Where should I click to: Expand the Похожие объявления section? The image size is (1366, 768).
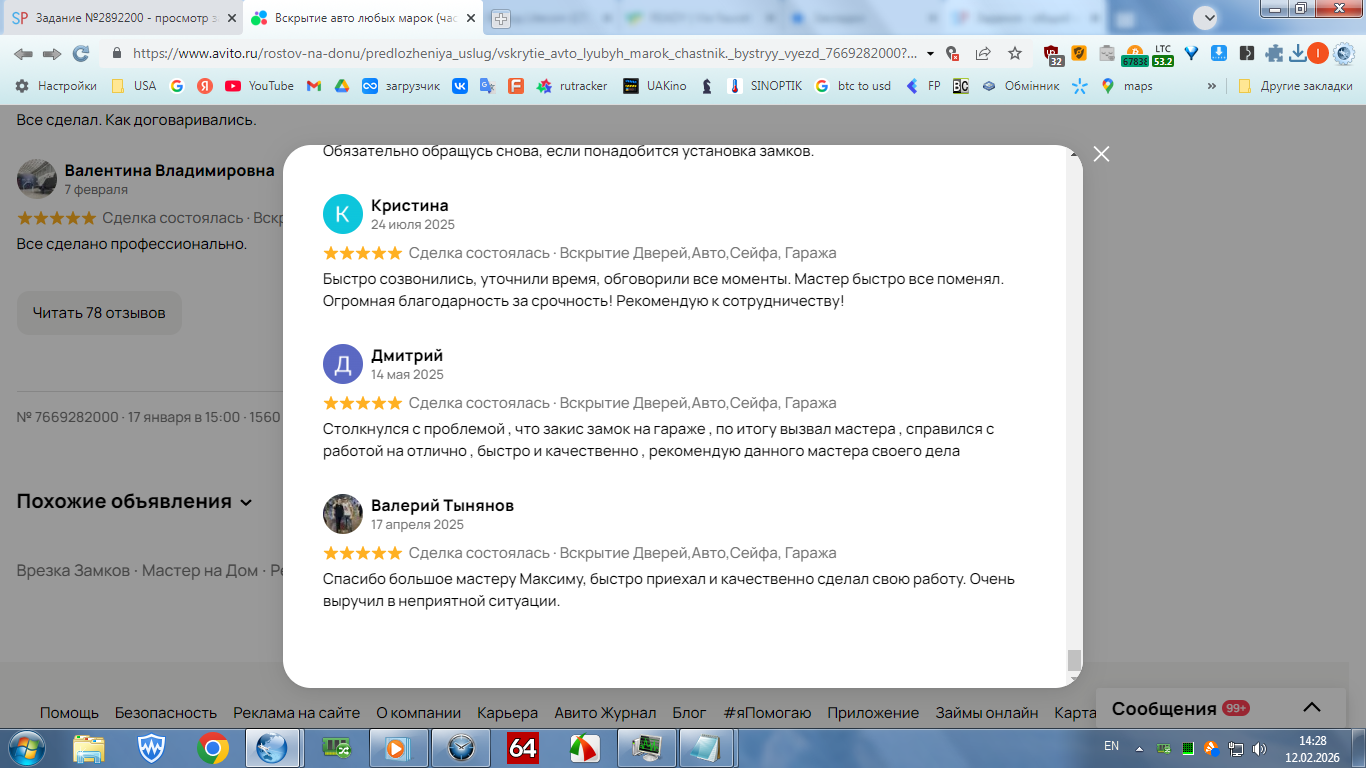coord(134,502)
